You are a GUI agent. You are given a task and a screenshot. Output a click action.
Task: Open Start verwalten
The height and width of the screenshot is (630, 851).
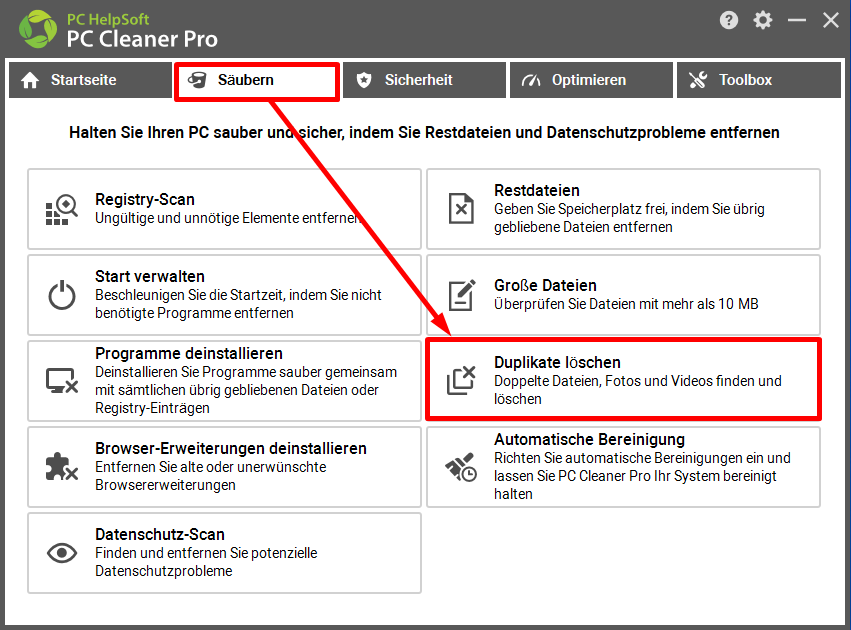224,295
